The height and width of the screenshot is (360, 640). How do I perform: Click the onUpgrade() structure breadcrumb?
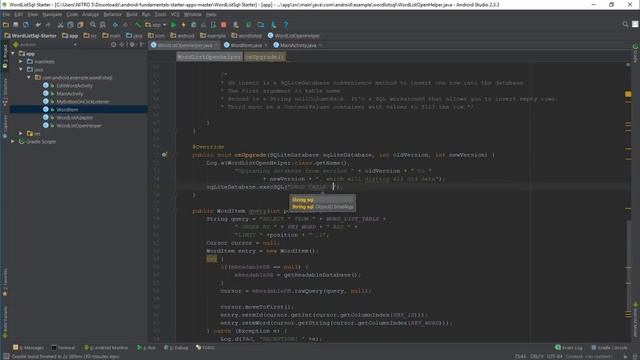(x=265, y=57)
